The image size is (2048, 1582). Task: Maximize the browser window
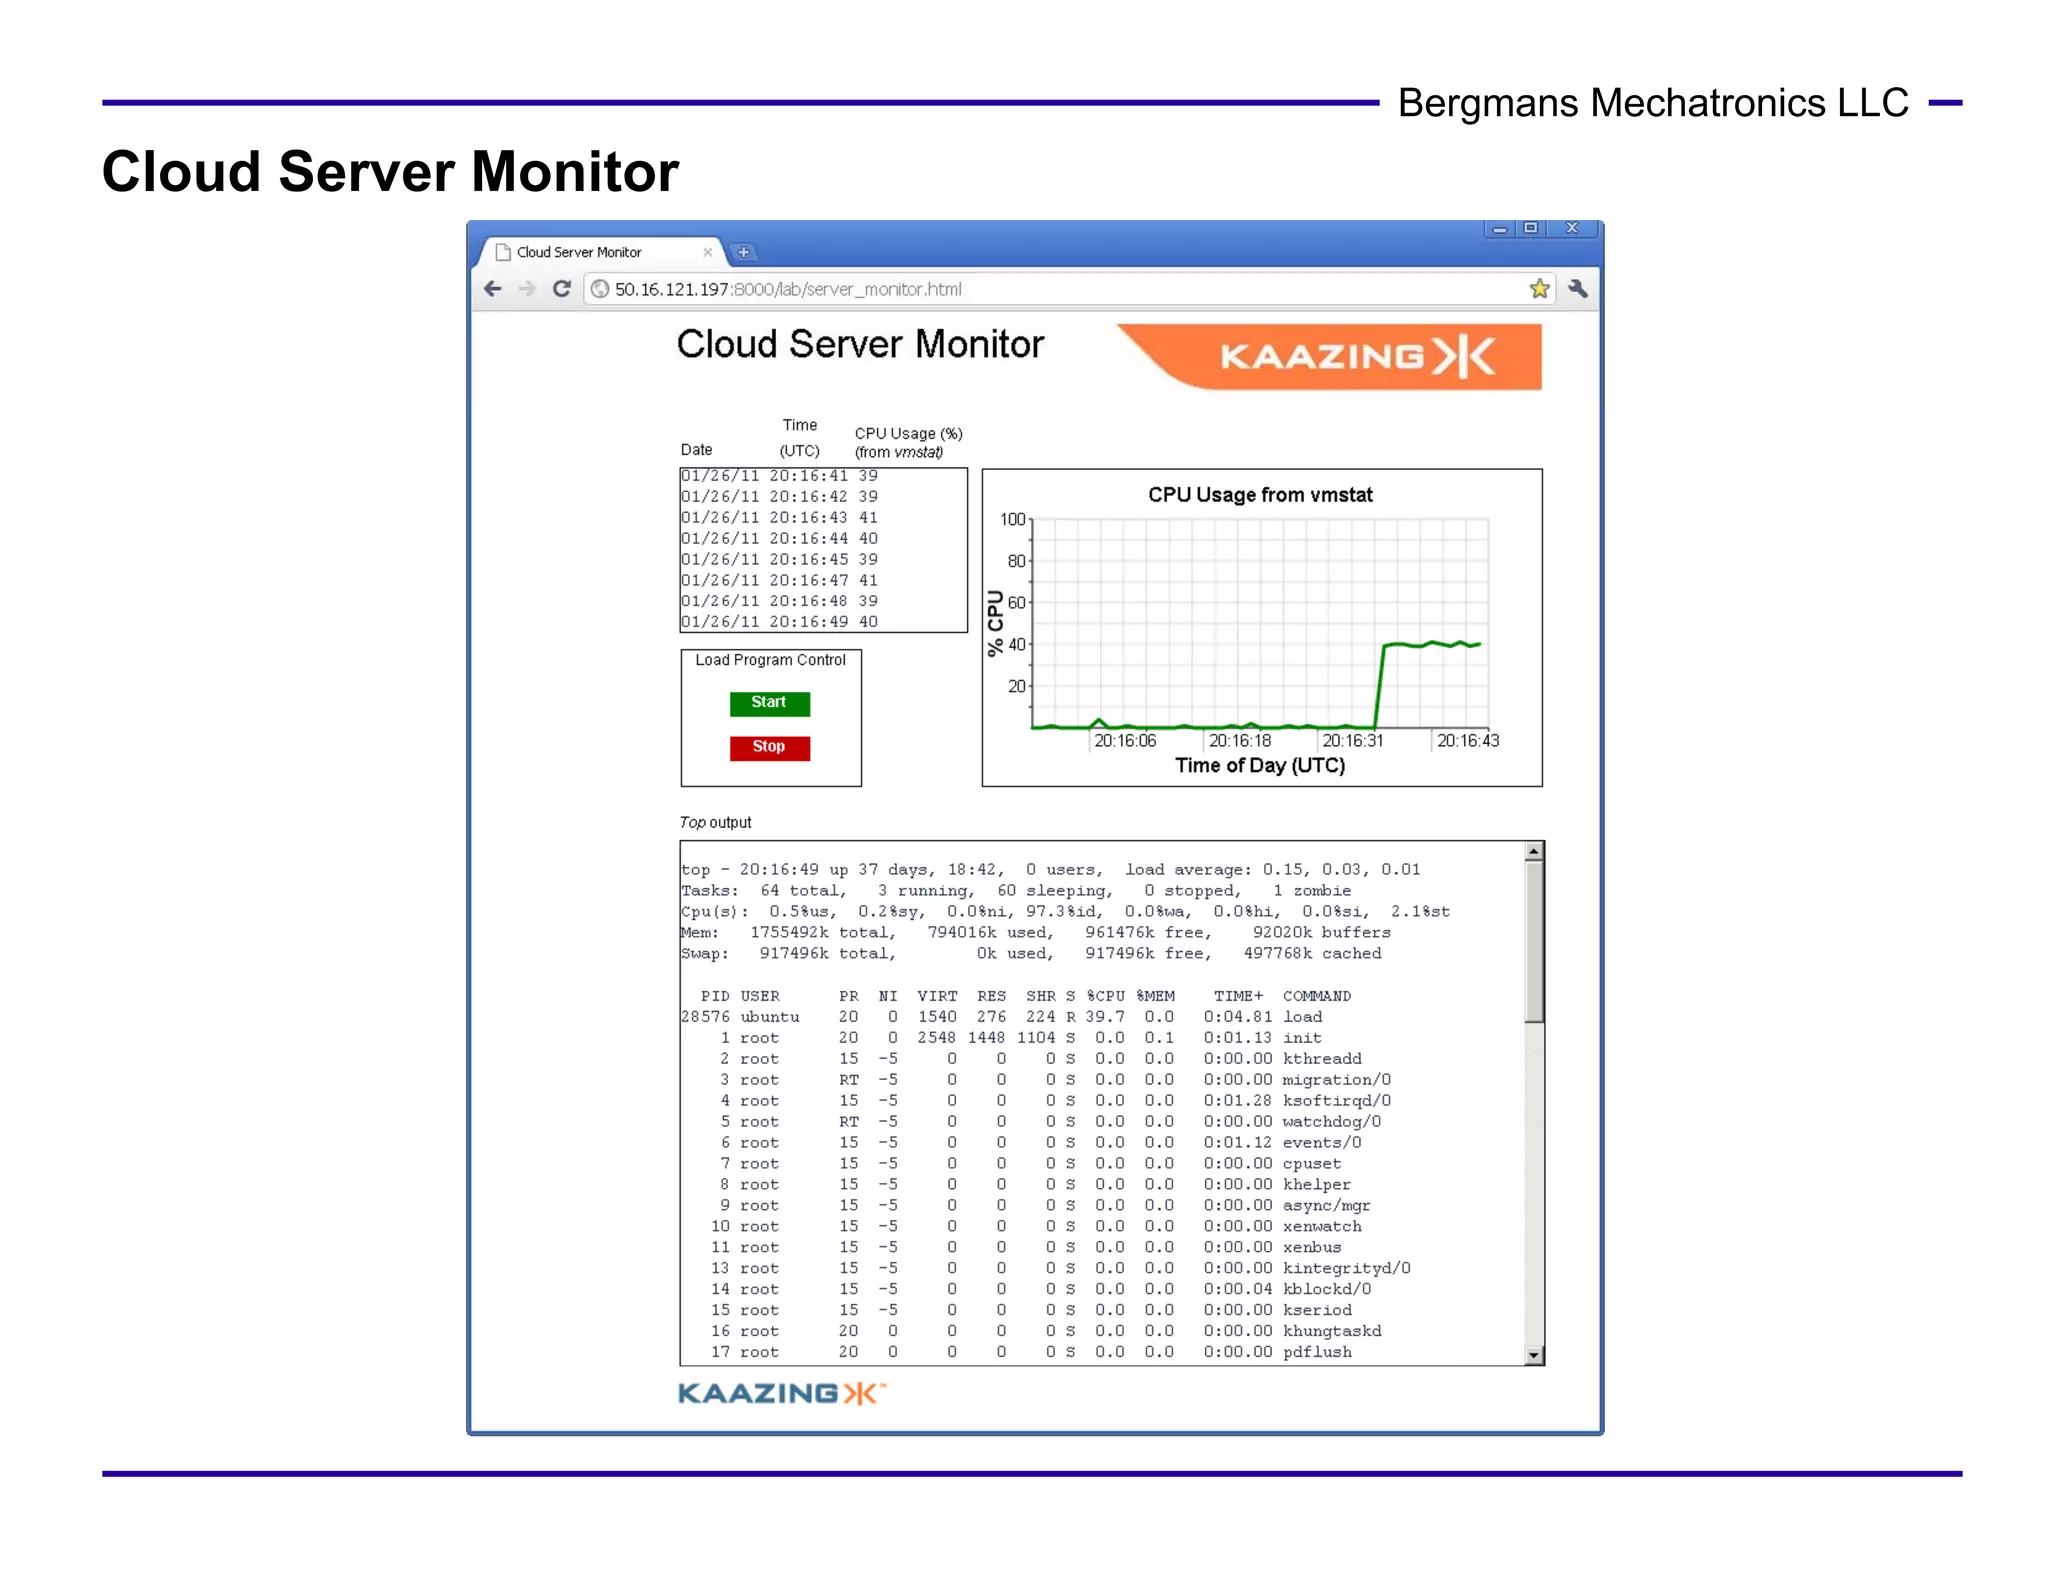tap(1531, 229)
